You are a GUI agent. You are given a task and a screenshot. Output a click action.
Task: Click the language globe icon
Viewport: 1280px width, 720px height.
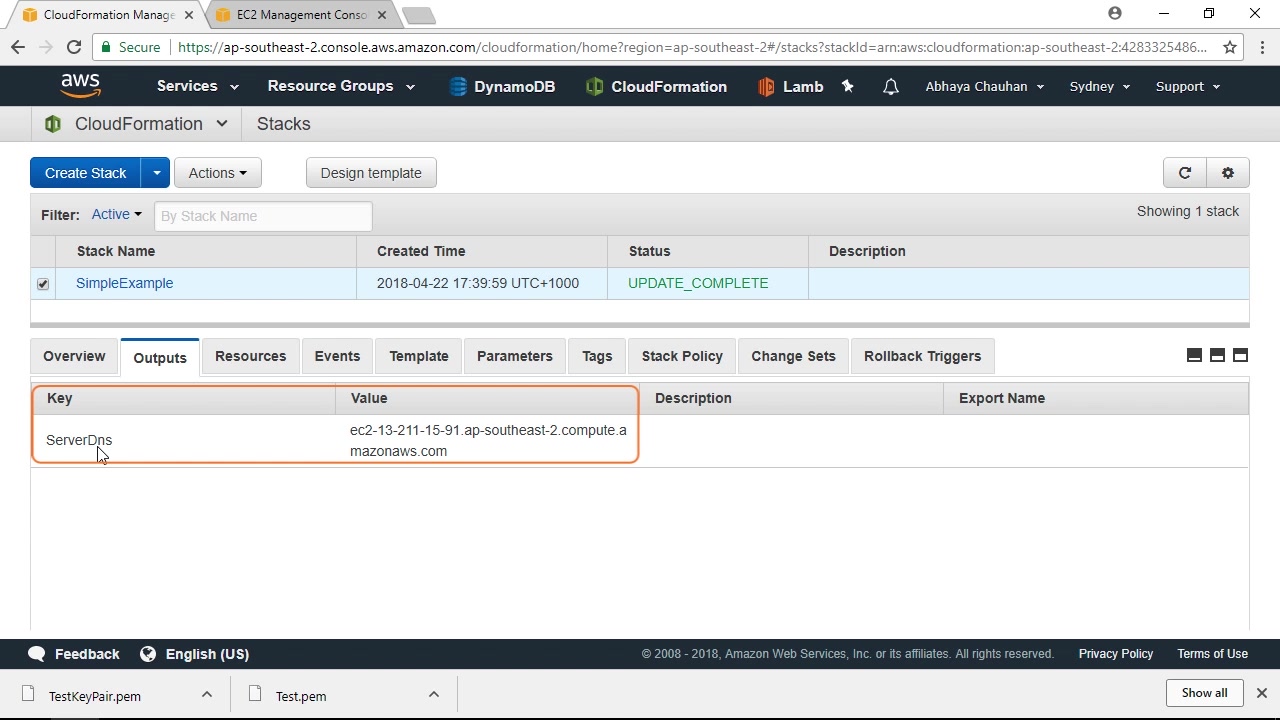point(148,654)
